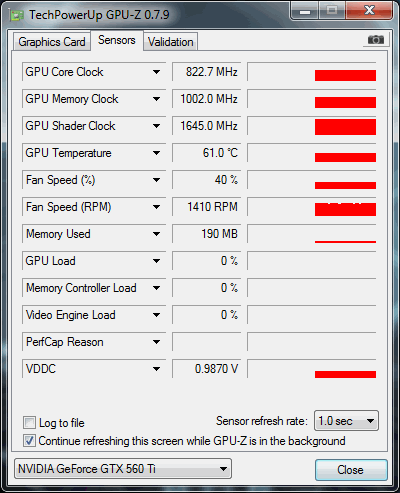400x493 pixels.
Task: Minimize the GPU-Z window
Action: [x=305, y=12]
